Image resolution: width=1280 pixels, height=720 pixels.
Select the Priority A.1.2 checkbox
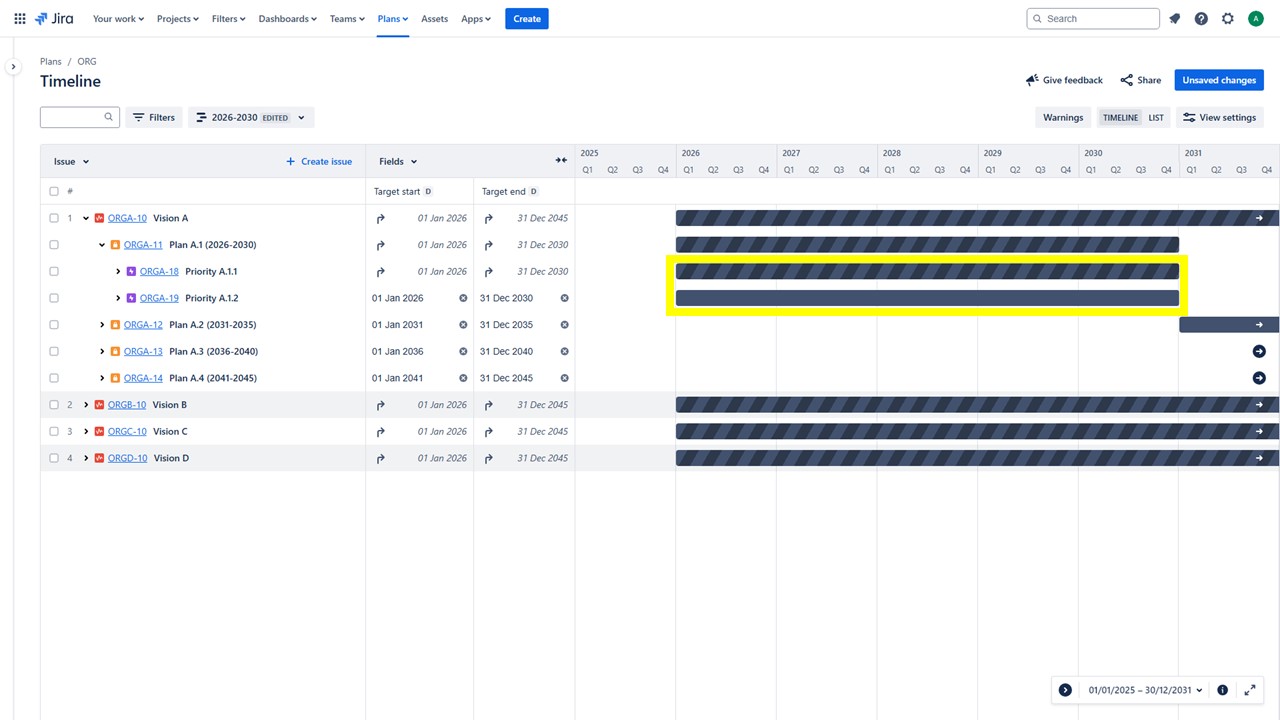pyautogui.click(x=54, y=298)
